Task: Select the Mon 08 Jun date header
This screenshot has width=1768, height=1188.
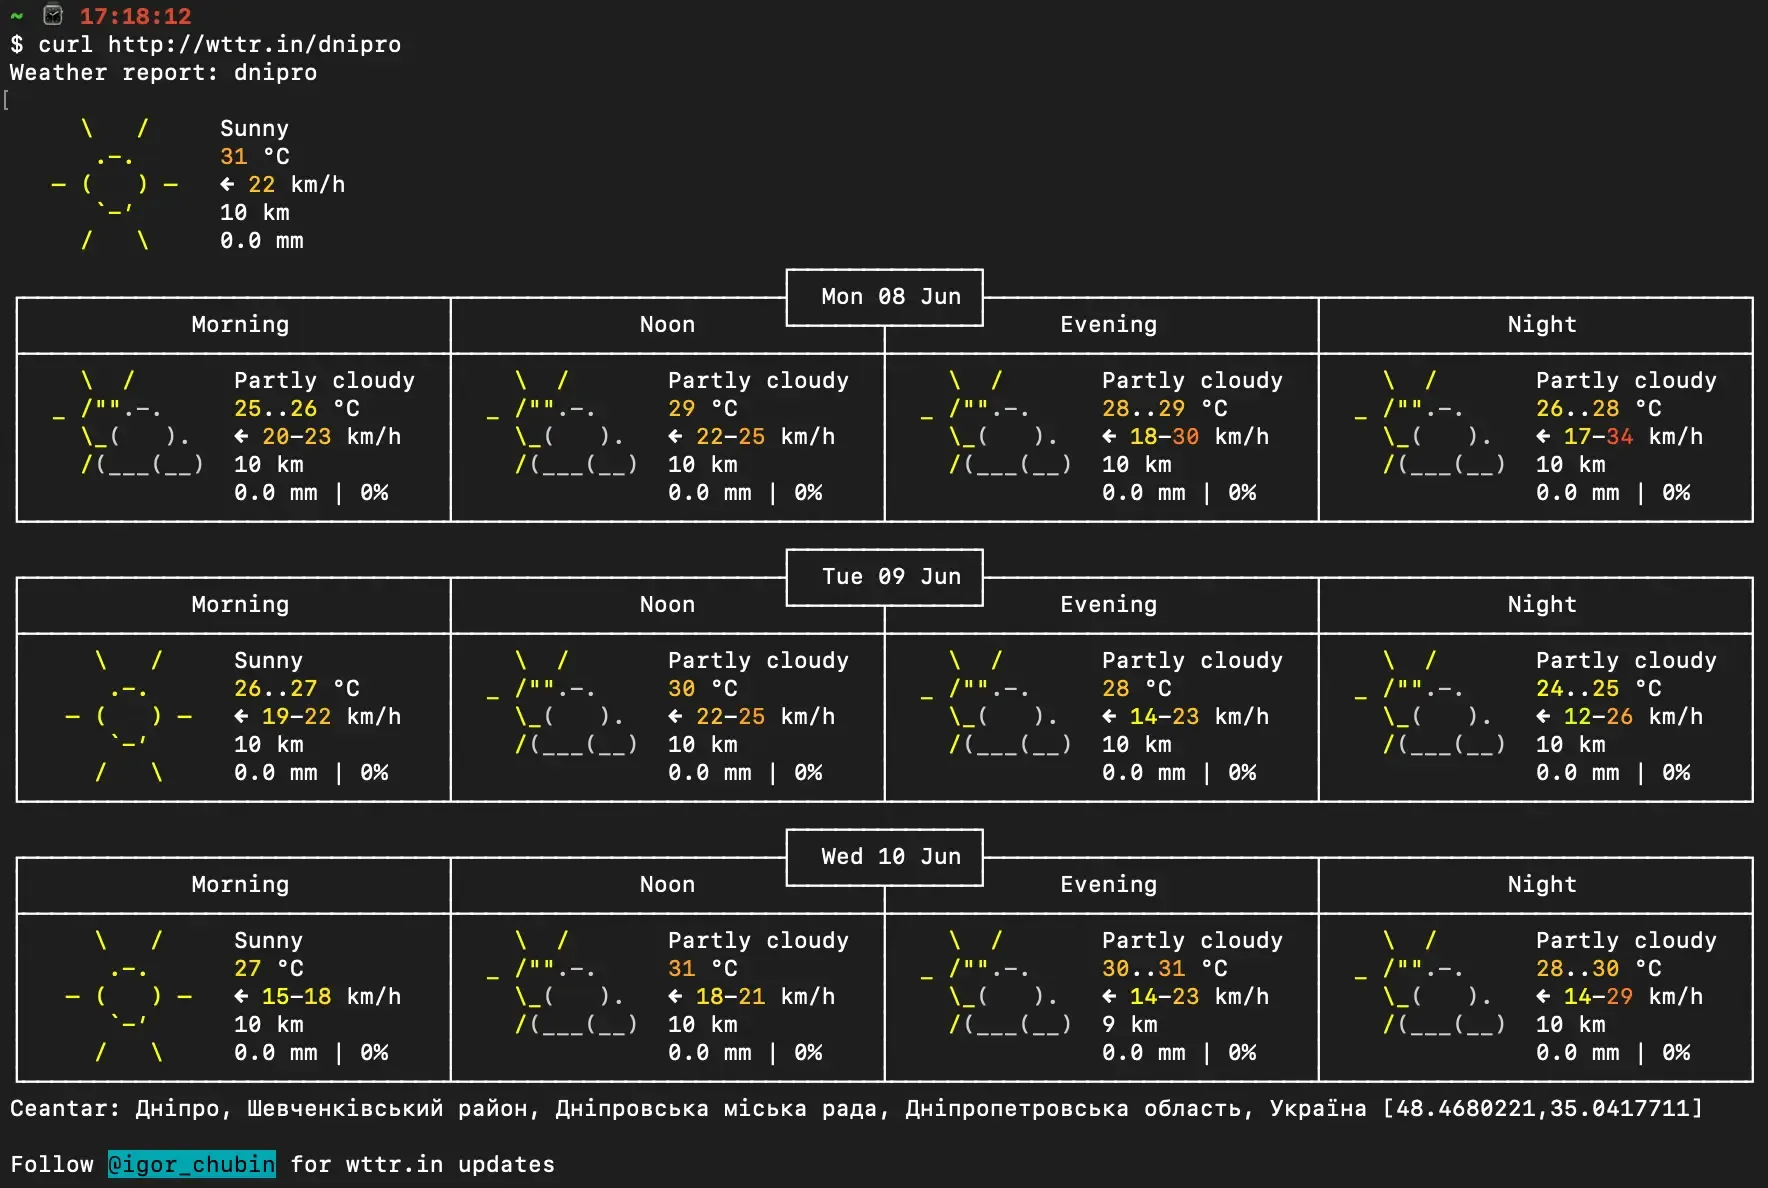Action: tap(890, 297)
